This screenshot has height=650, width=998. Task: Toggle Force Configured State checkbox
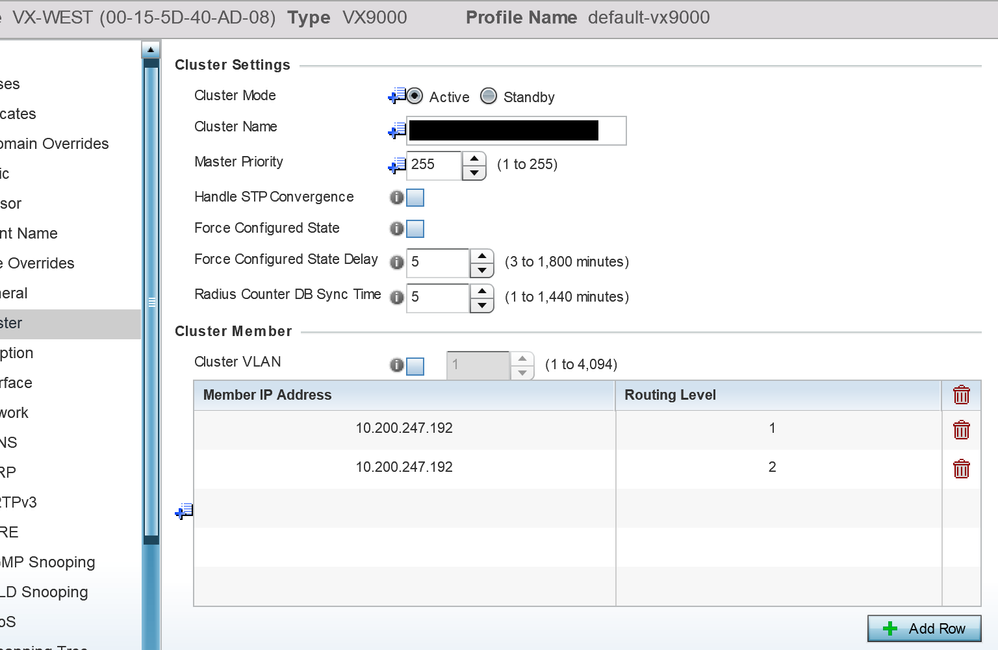(x=415, y=229)
